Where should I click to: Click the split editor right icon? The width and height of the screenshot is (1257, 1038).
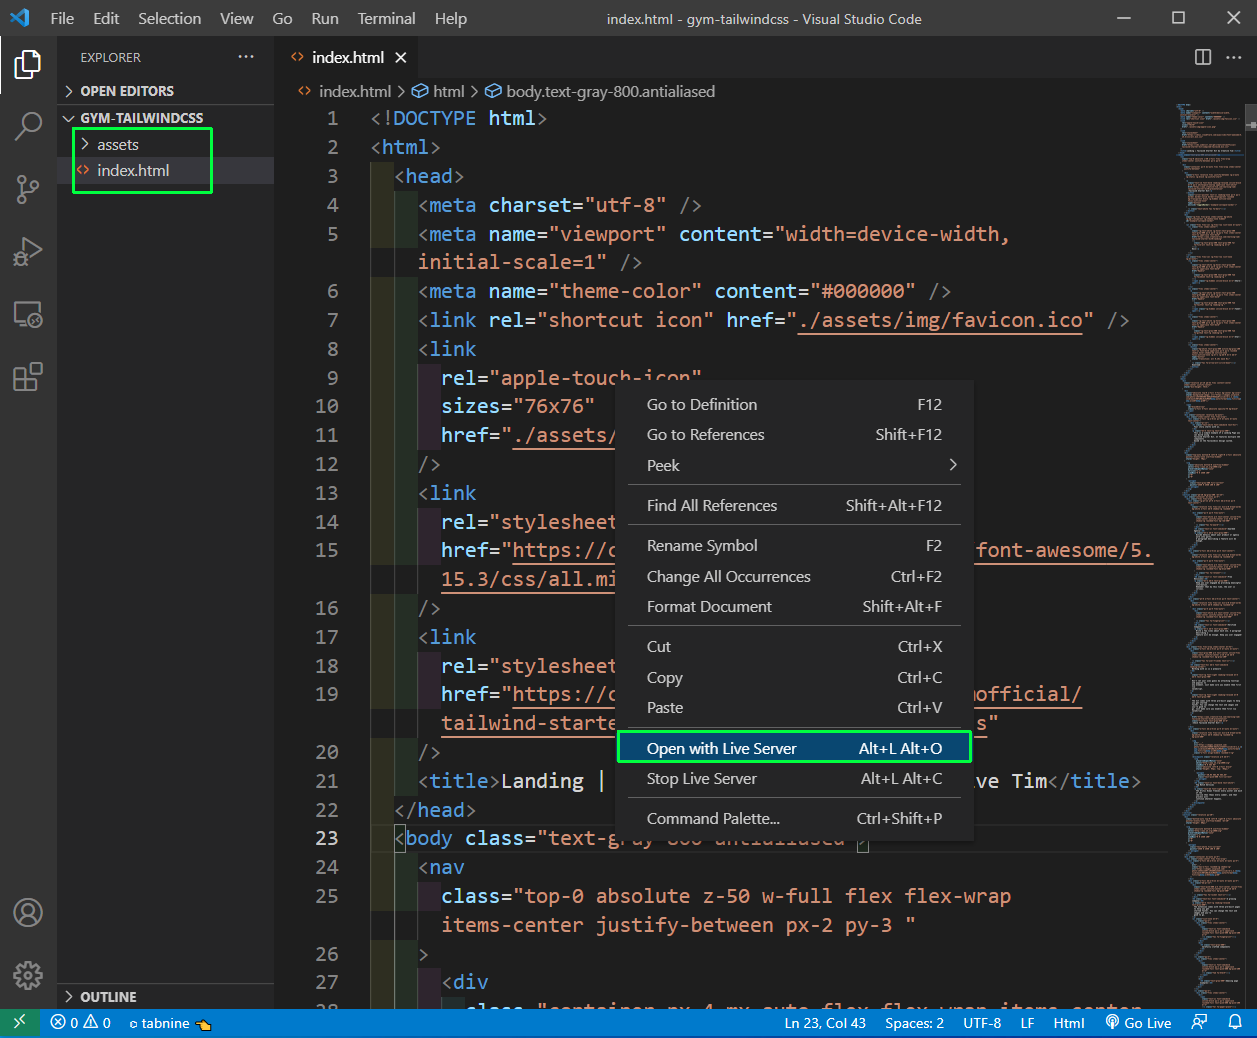click(x=1203, y=57)
